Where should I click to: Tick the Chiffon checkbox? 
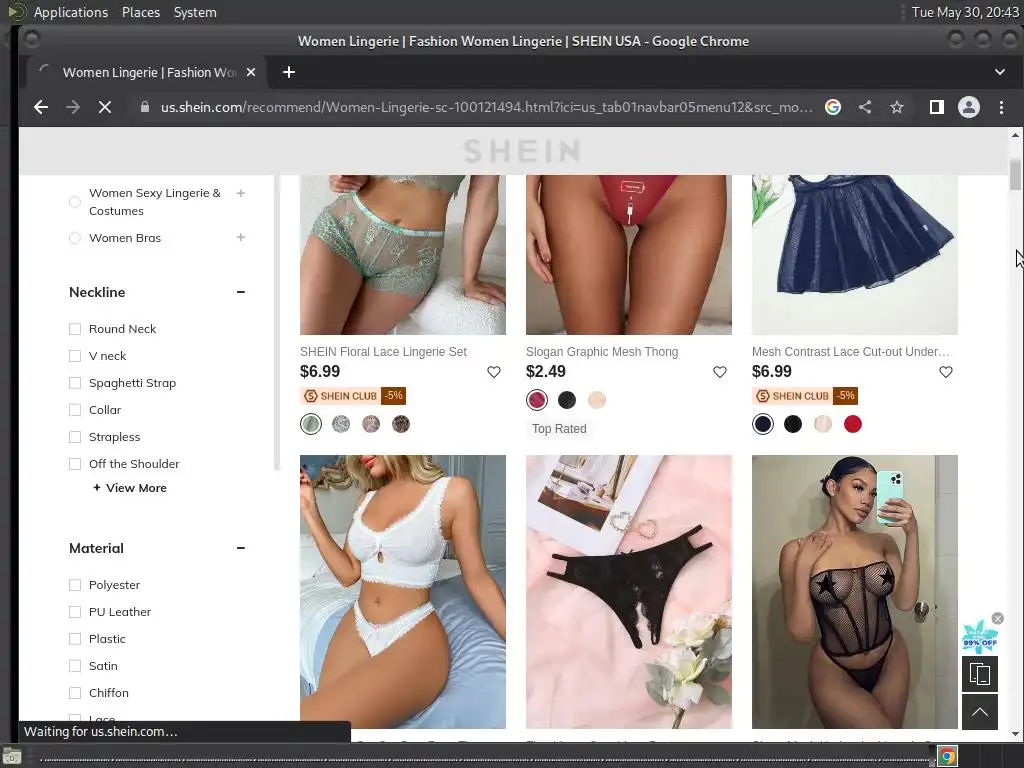[75, 693]
